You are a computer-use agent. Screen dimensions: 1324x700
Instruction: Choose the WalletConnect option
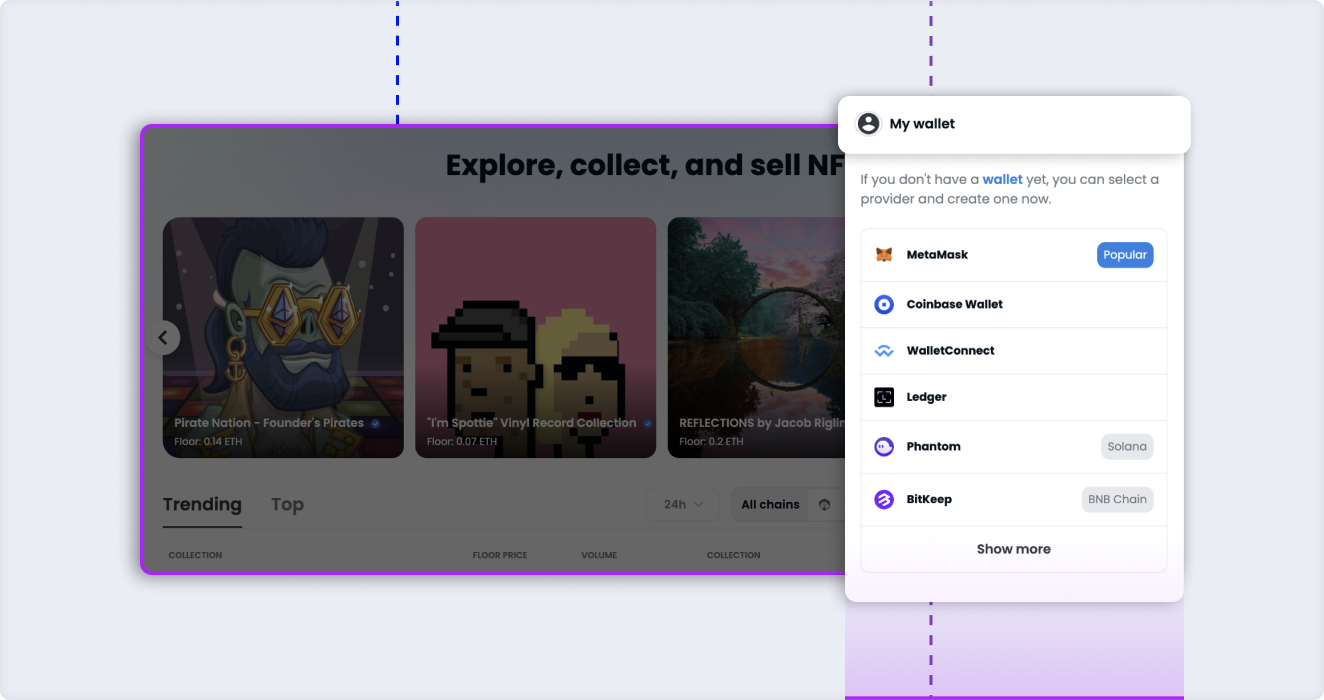click(x=1014, y=351)
